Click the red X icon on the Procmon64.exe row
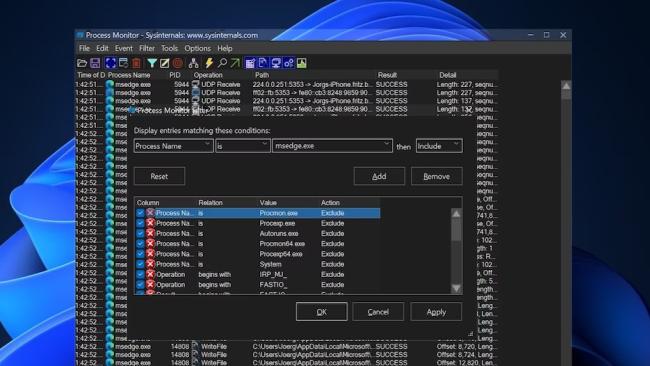The height and width of the screenshot is (366, 650). click(150, 244)
